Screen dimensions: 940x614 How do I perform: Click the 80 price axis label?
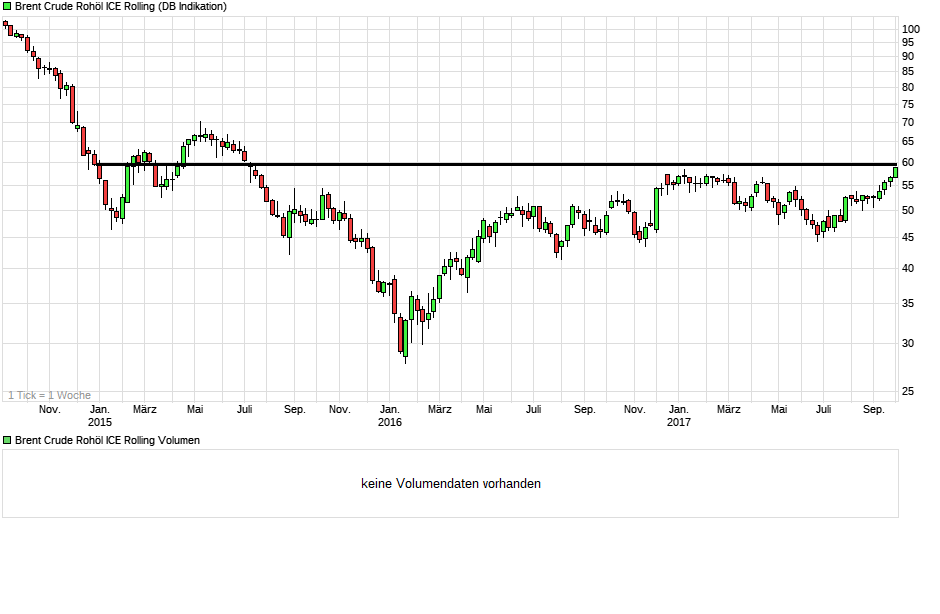pos(908,88)
